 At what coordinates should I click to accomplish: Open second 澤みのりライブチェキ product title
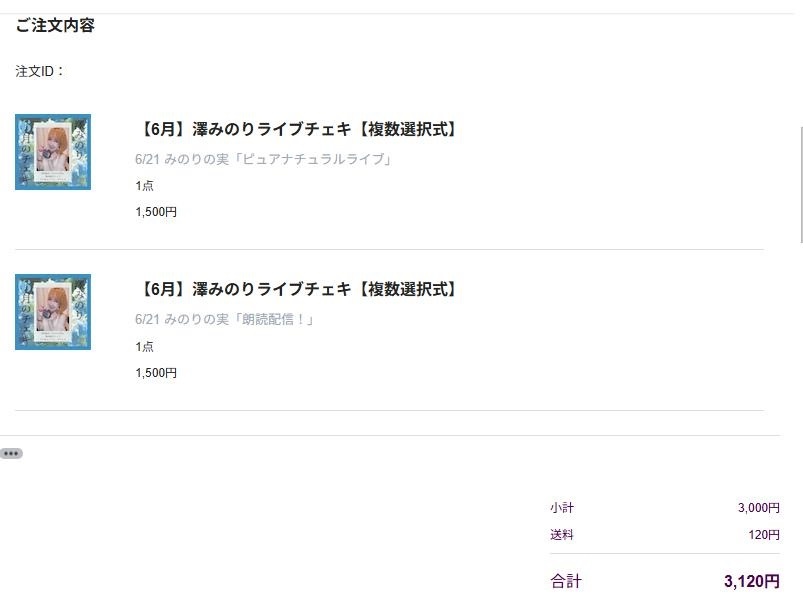pos(298,289)
